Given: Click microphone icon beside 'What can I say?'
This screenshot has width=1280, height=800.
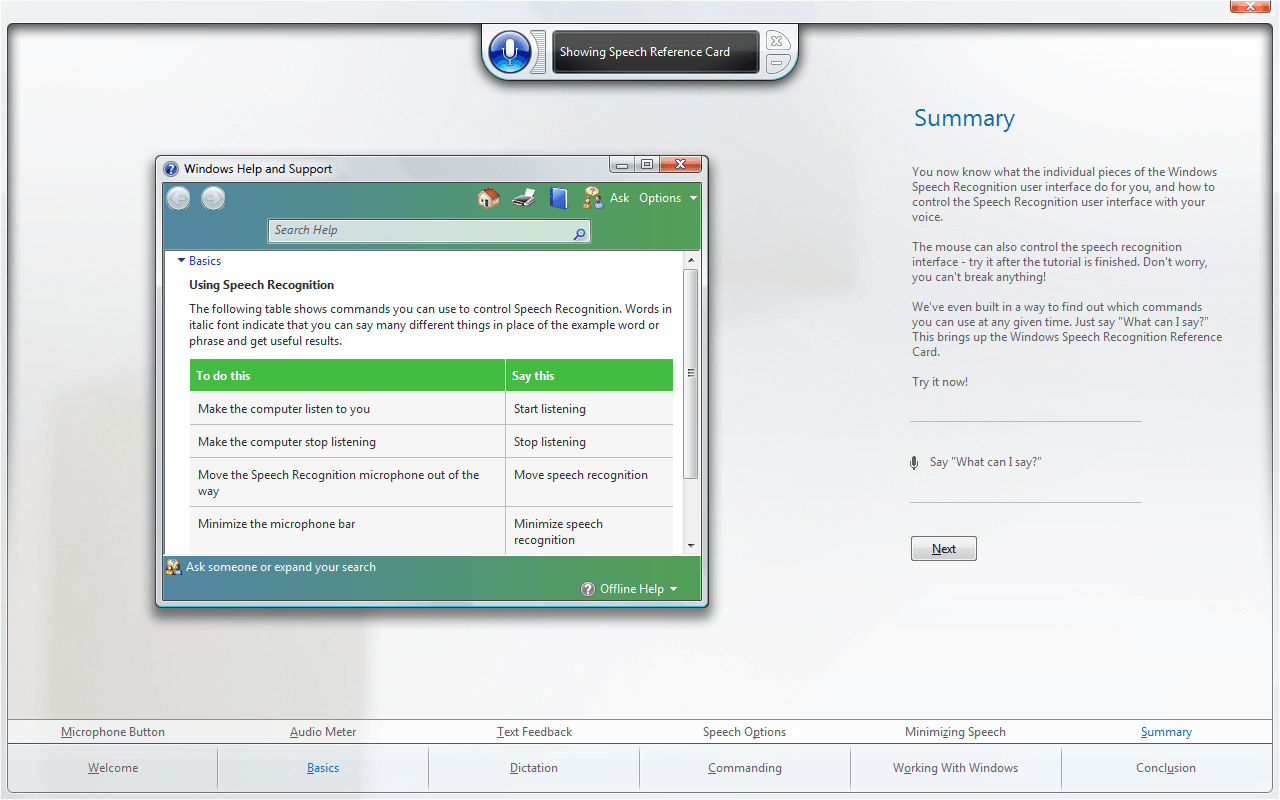Looking at the screenshot, I should tap(914, 463).
